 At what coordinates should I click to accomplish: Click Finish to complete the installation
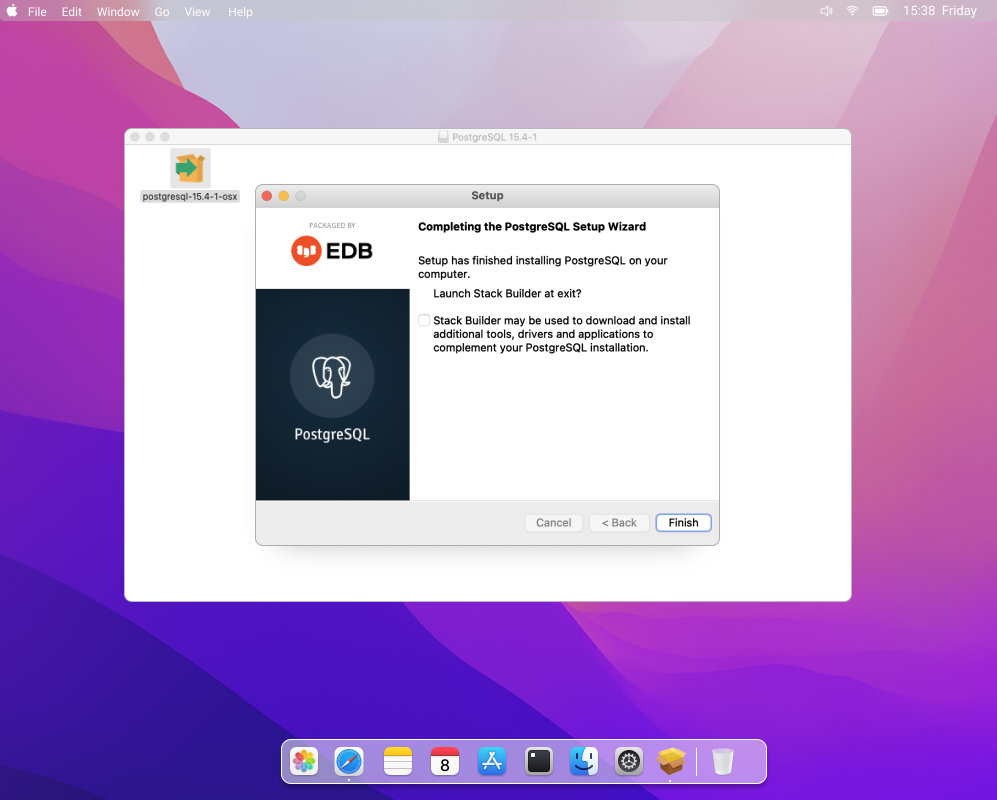tap(683, 522)
